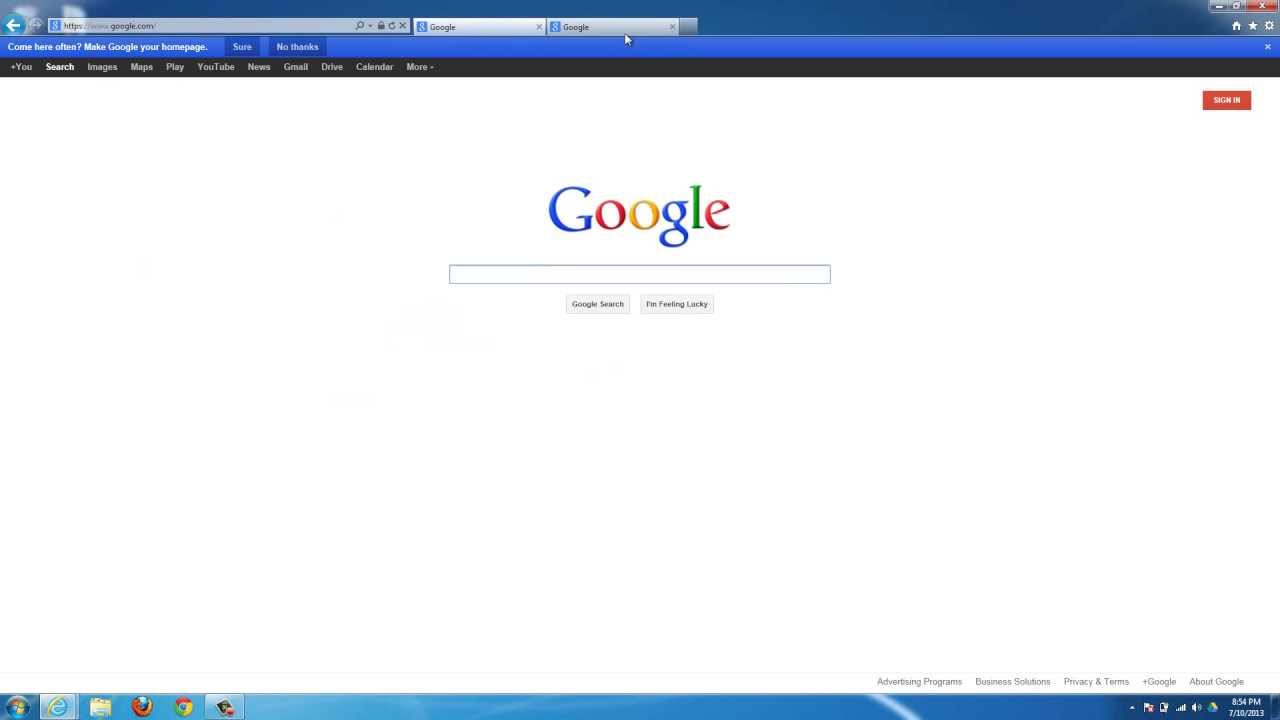Select Search in the Google navigation bar
The image size is (1280, 720).
click(x=60, y=67)
